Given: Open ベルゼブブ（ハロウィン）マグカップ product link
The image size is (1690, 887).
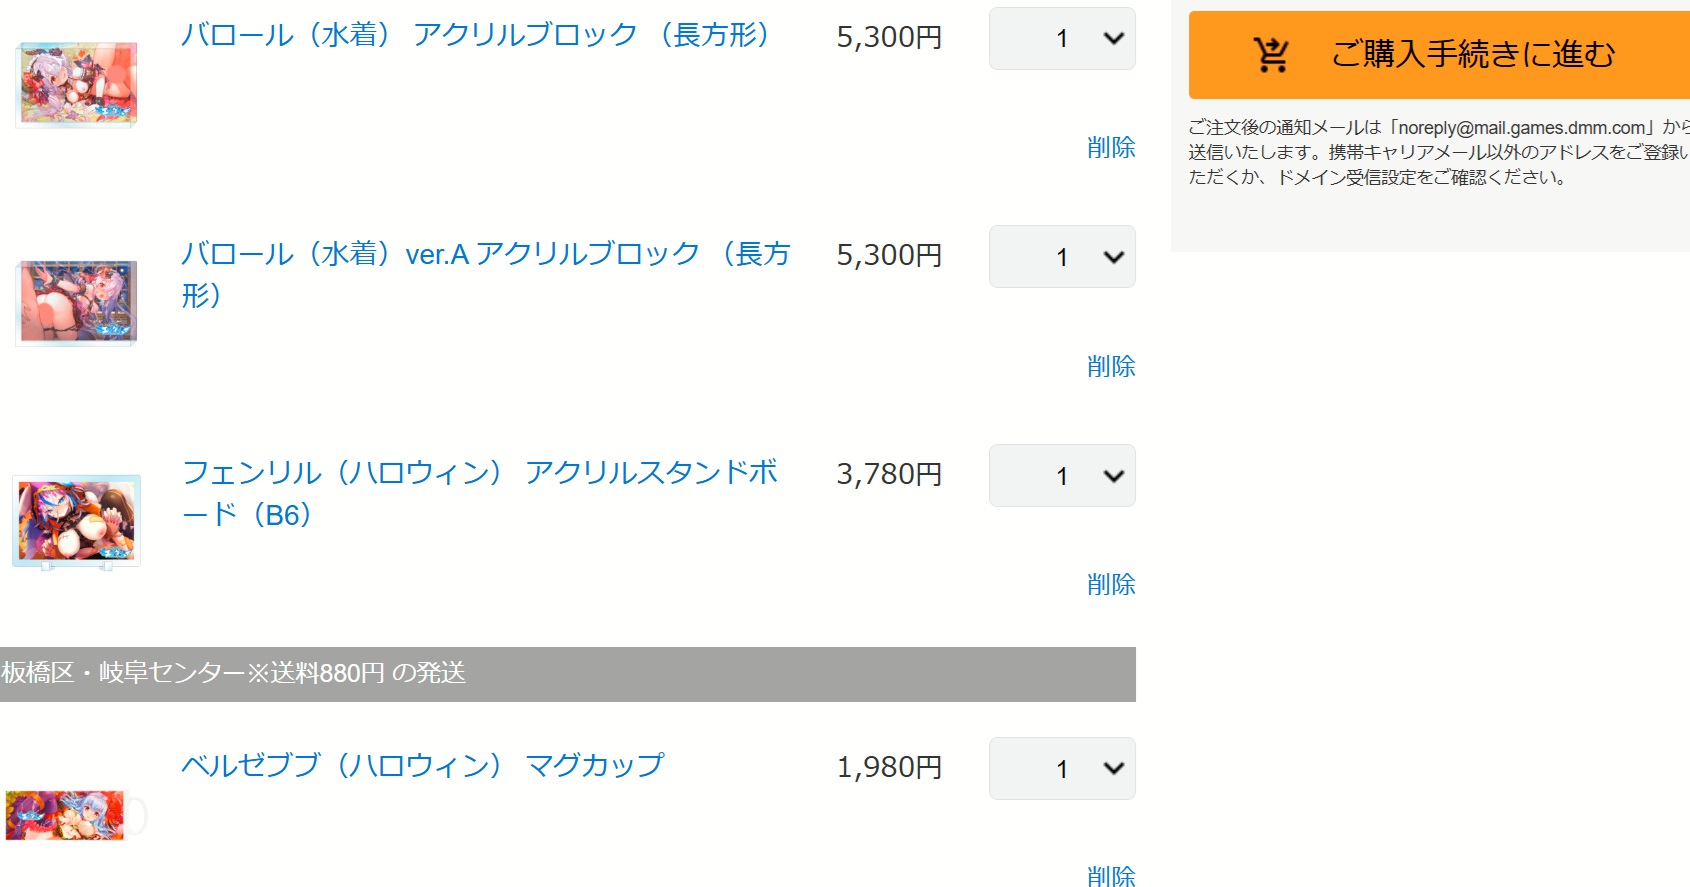Looking at the screenshot, I should [x=422, y=766].
